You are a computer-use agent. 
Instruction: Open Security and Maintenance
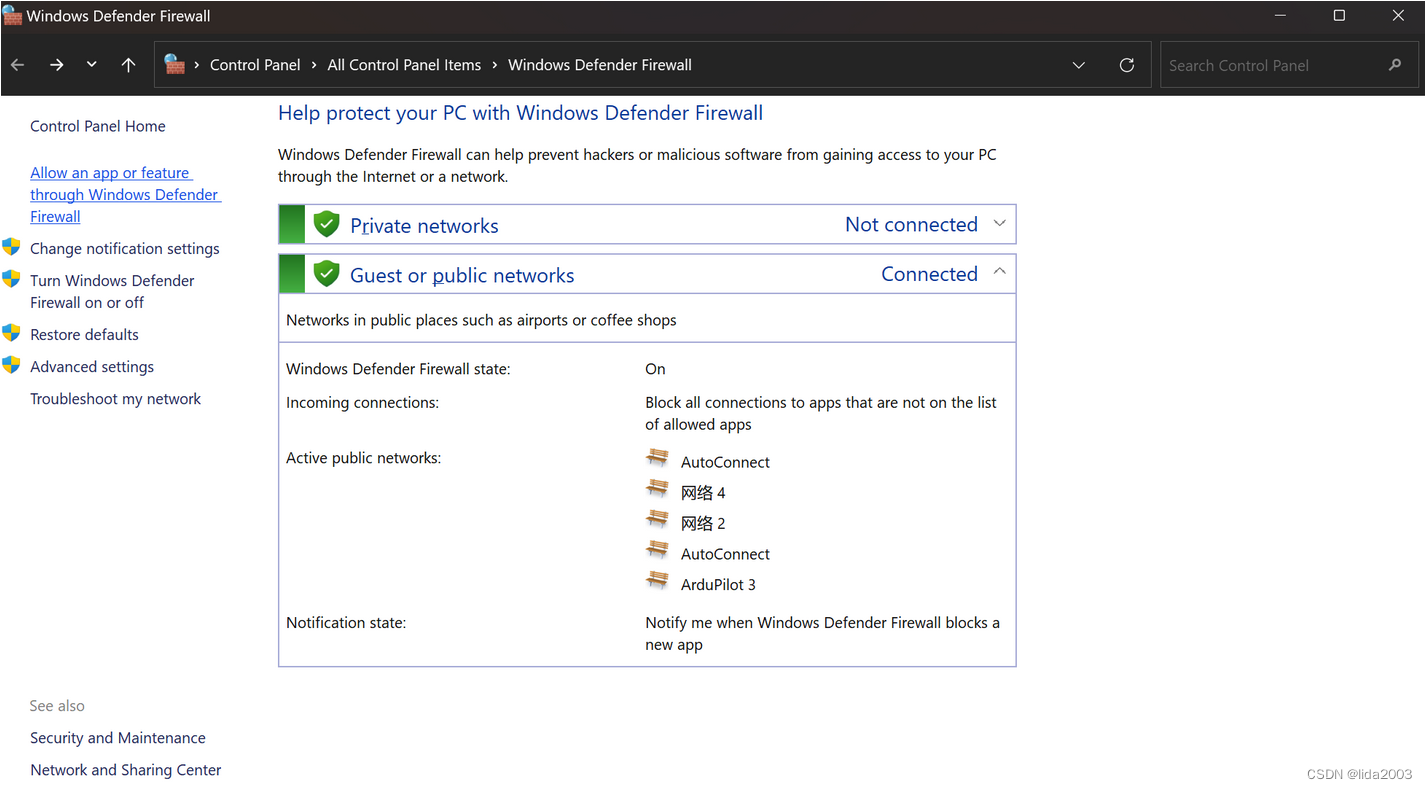118,738
